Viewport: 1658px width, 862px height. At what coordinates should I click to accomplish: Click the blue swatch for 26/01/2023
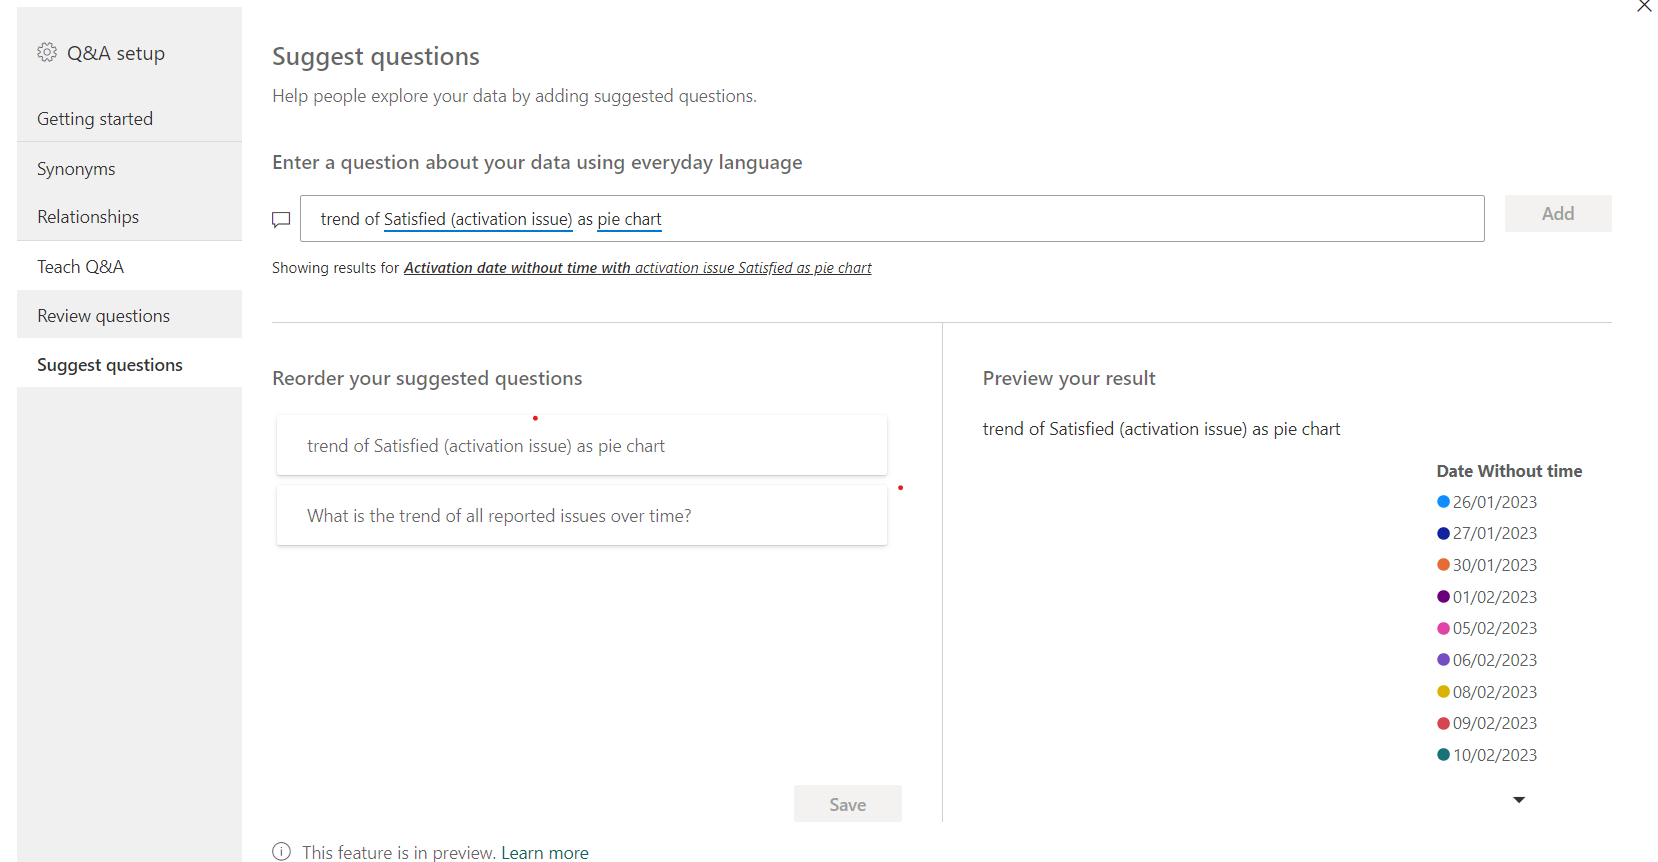point(1443,502)
